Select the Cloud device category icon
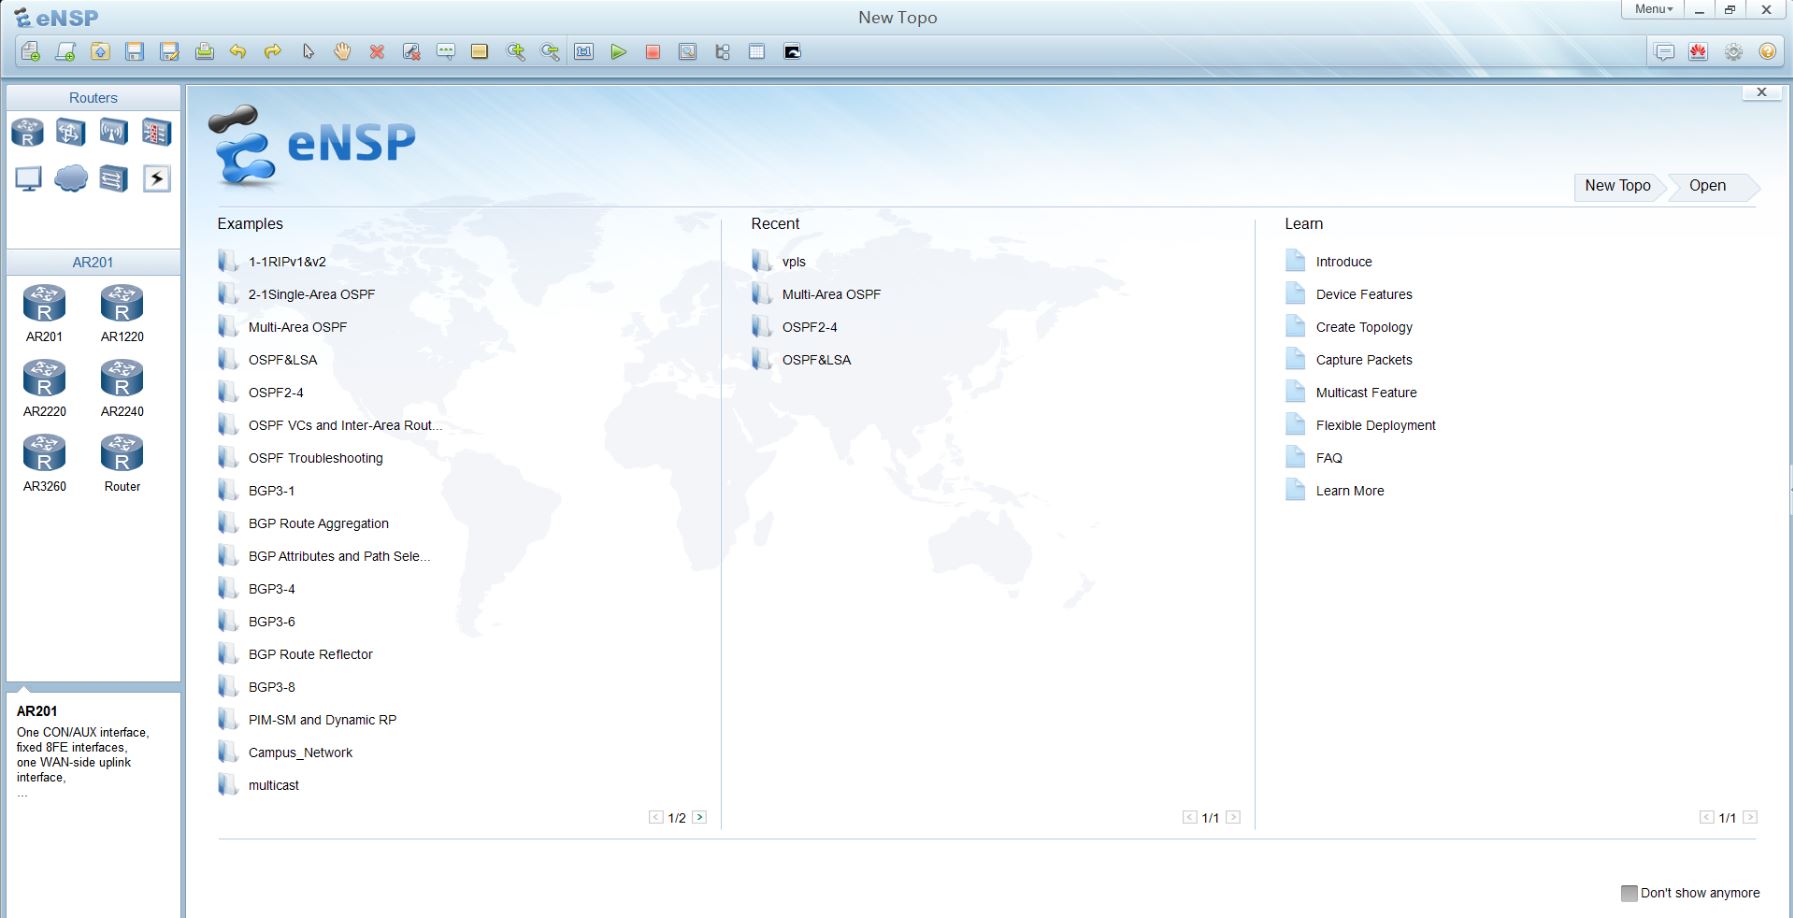Screen dimensions: 1793x918 pyautogui.click(x=71, y=179)
